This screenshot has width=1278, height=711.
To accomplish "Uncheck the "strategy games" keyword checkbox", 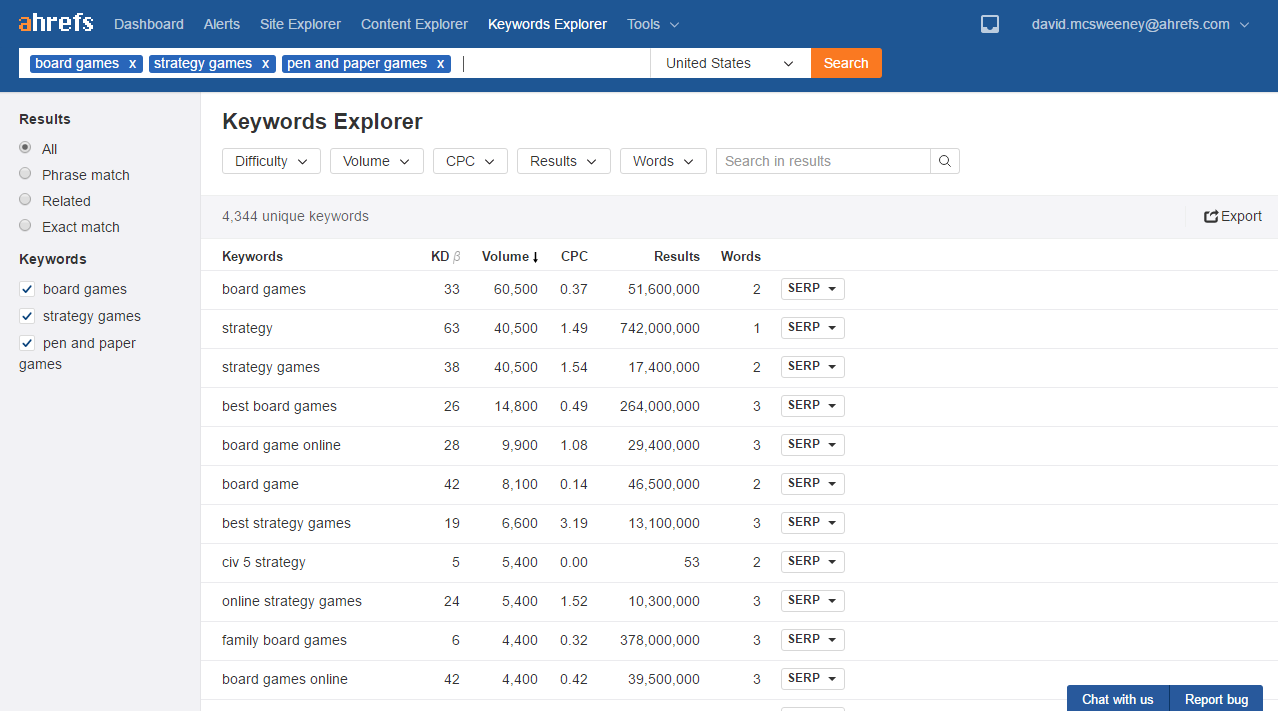I will coord(26,316).
